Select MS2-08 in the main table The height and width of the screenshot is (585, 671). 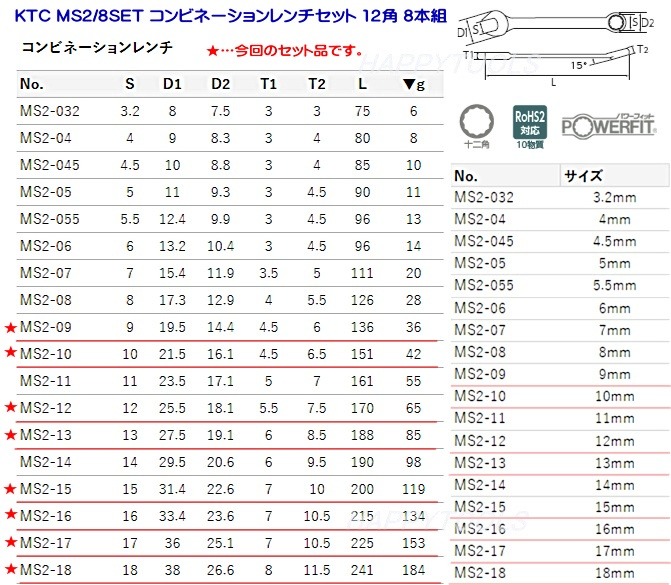pos(46,300)
